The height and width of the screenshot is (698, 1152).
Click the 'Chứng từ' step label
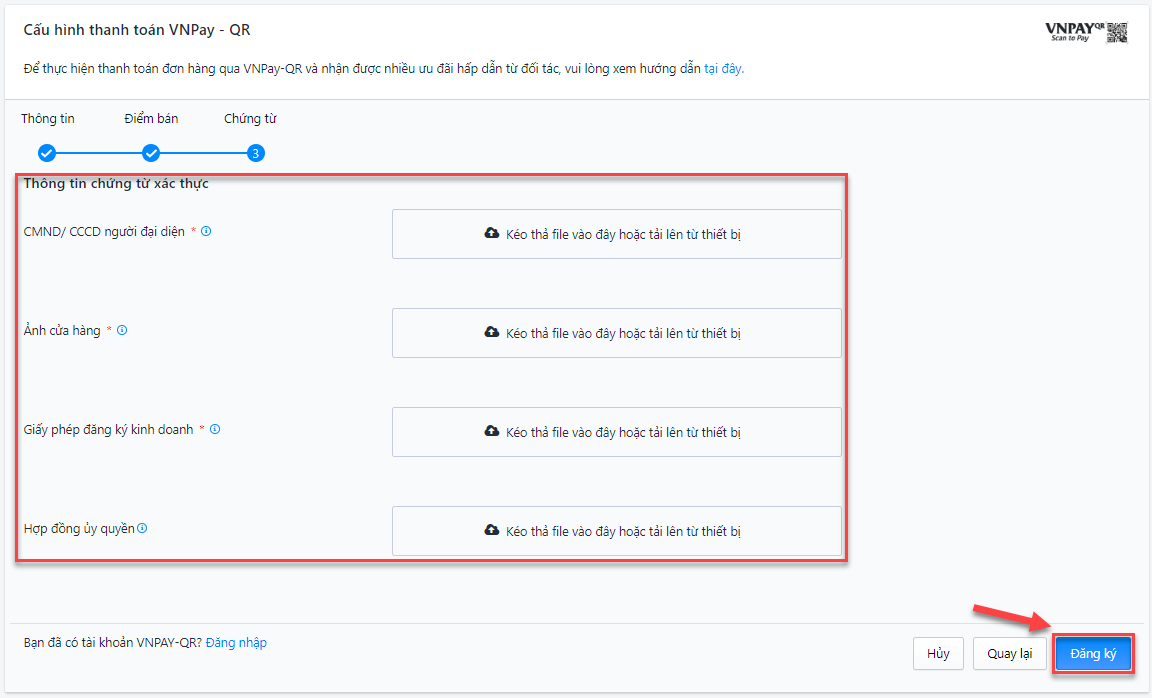(x=251, y=119)
